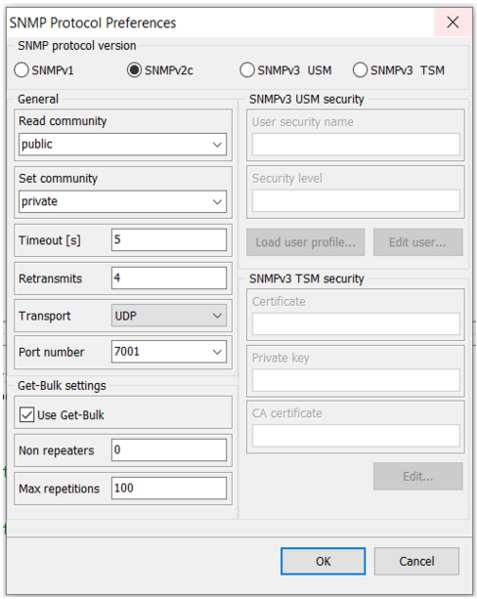Click the Cancel button
This screenshot has width=477, height=599.
(417, 561)
